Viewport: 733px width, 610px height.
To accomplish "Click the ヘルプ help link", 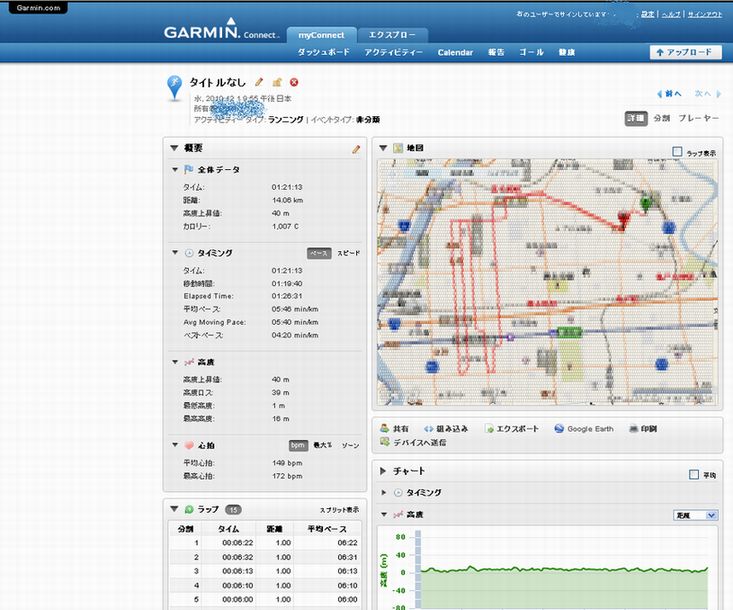I will click(x=671, y=14).
